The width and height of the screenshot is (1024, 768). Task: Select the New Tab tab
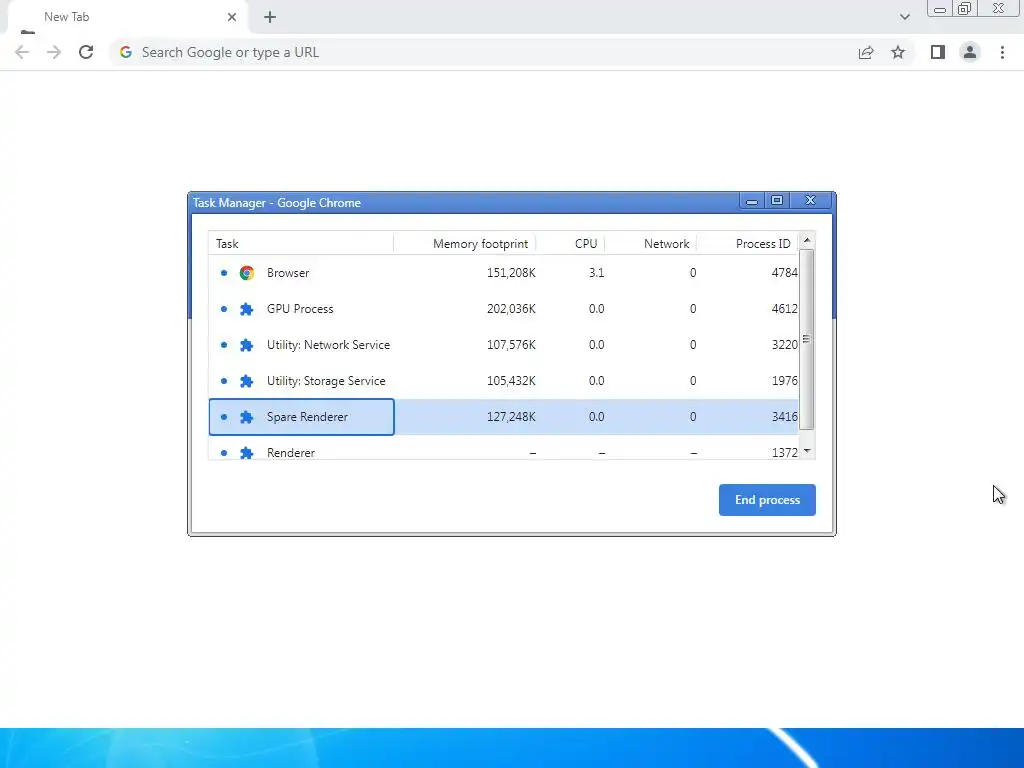pos(128,18)
